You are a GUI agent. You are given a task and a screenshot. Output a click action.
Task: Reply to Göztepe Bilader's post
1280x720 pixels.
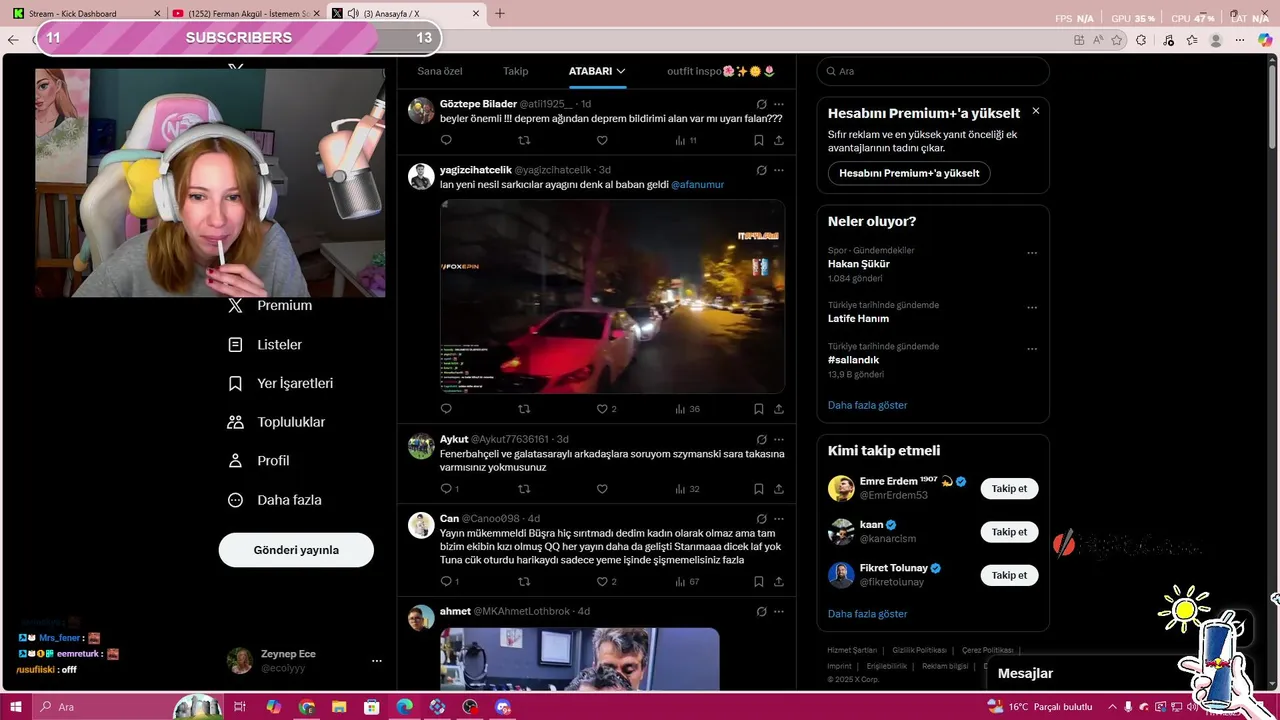(446, 141)
